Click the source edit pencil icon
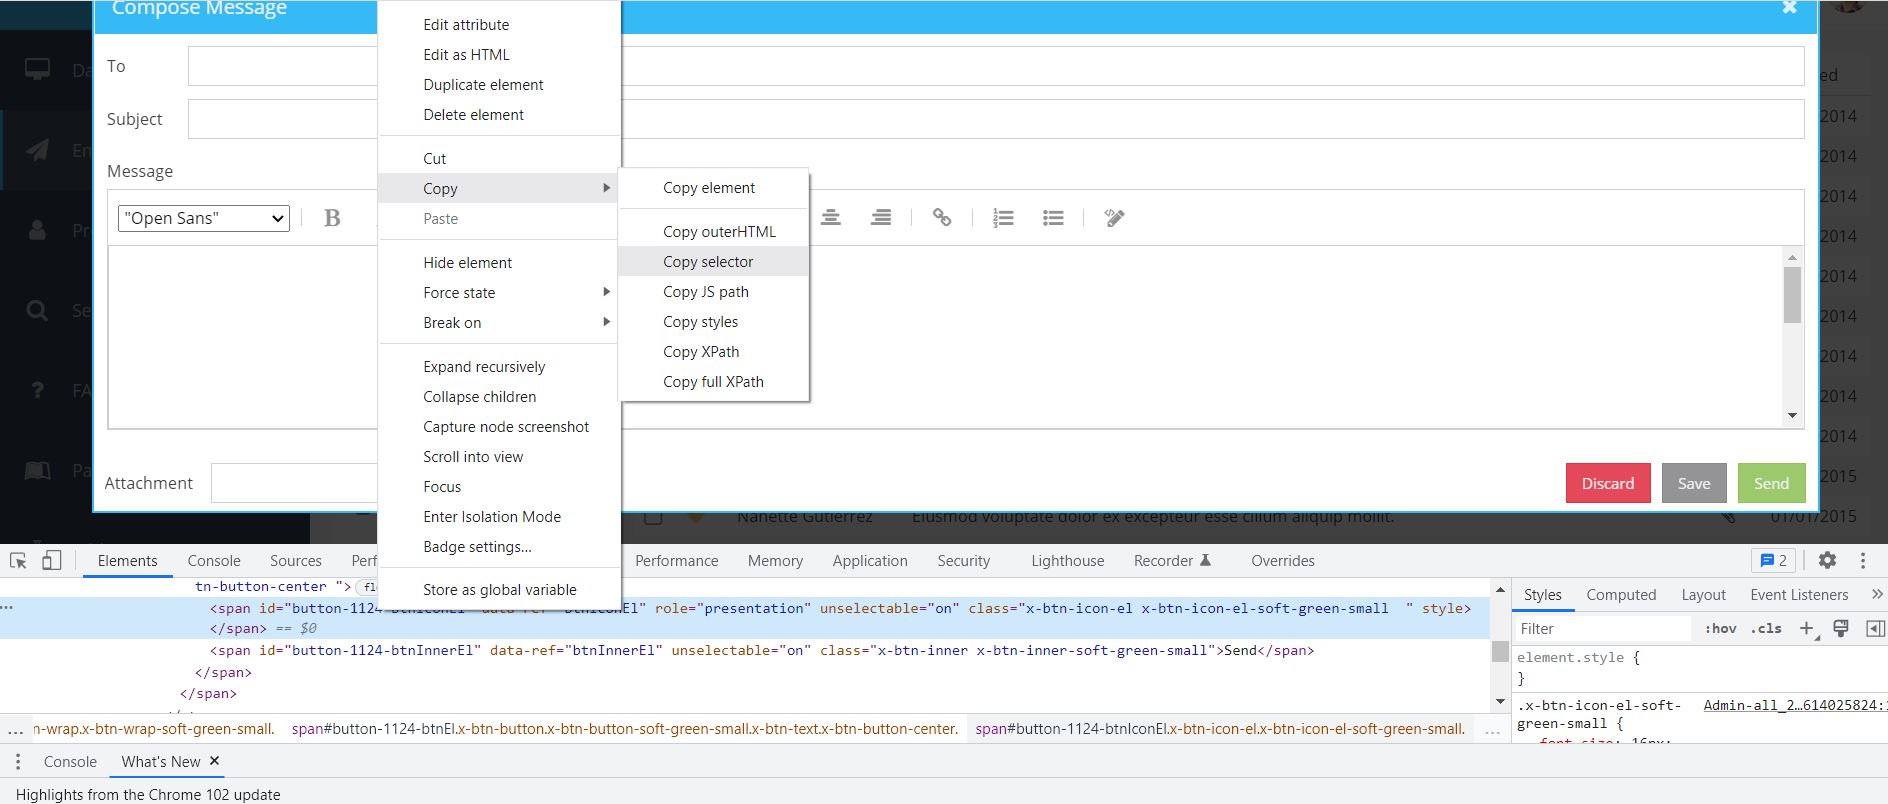The image size is (1888, 804). click(x=1114, y=217)
